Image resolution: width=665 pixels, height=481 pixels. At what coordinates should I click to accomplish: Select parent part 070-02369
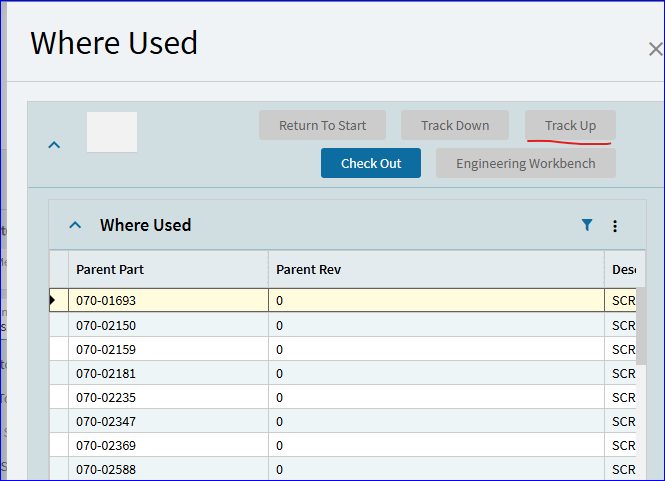coord(168,445)
